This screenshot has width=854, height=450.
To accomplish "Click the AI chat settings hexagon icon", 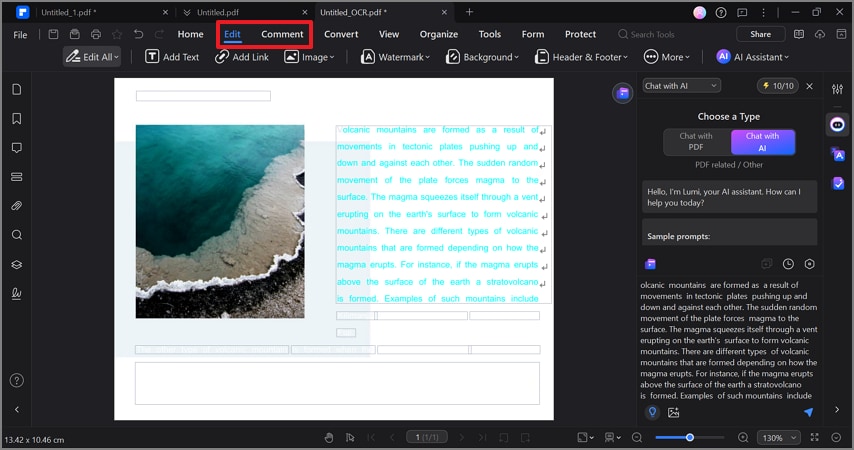I will [x=810, y=264].
